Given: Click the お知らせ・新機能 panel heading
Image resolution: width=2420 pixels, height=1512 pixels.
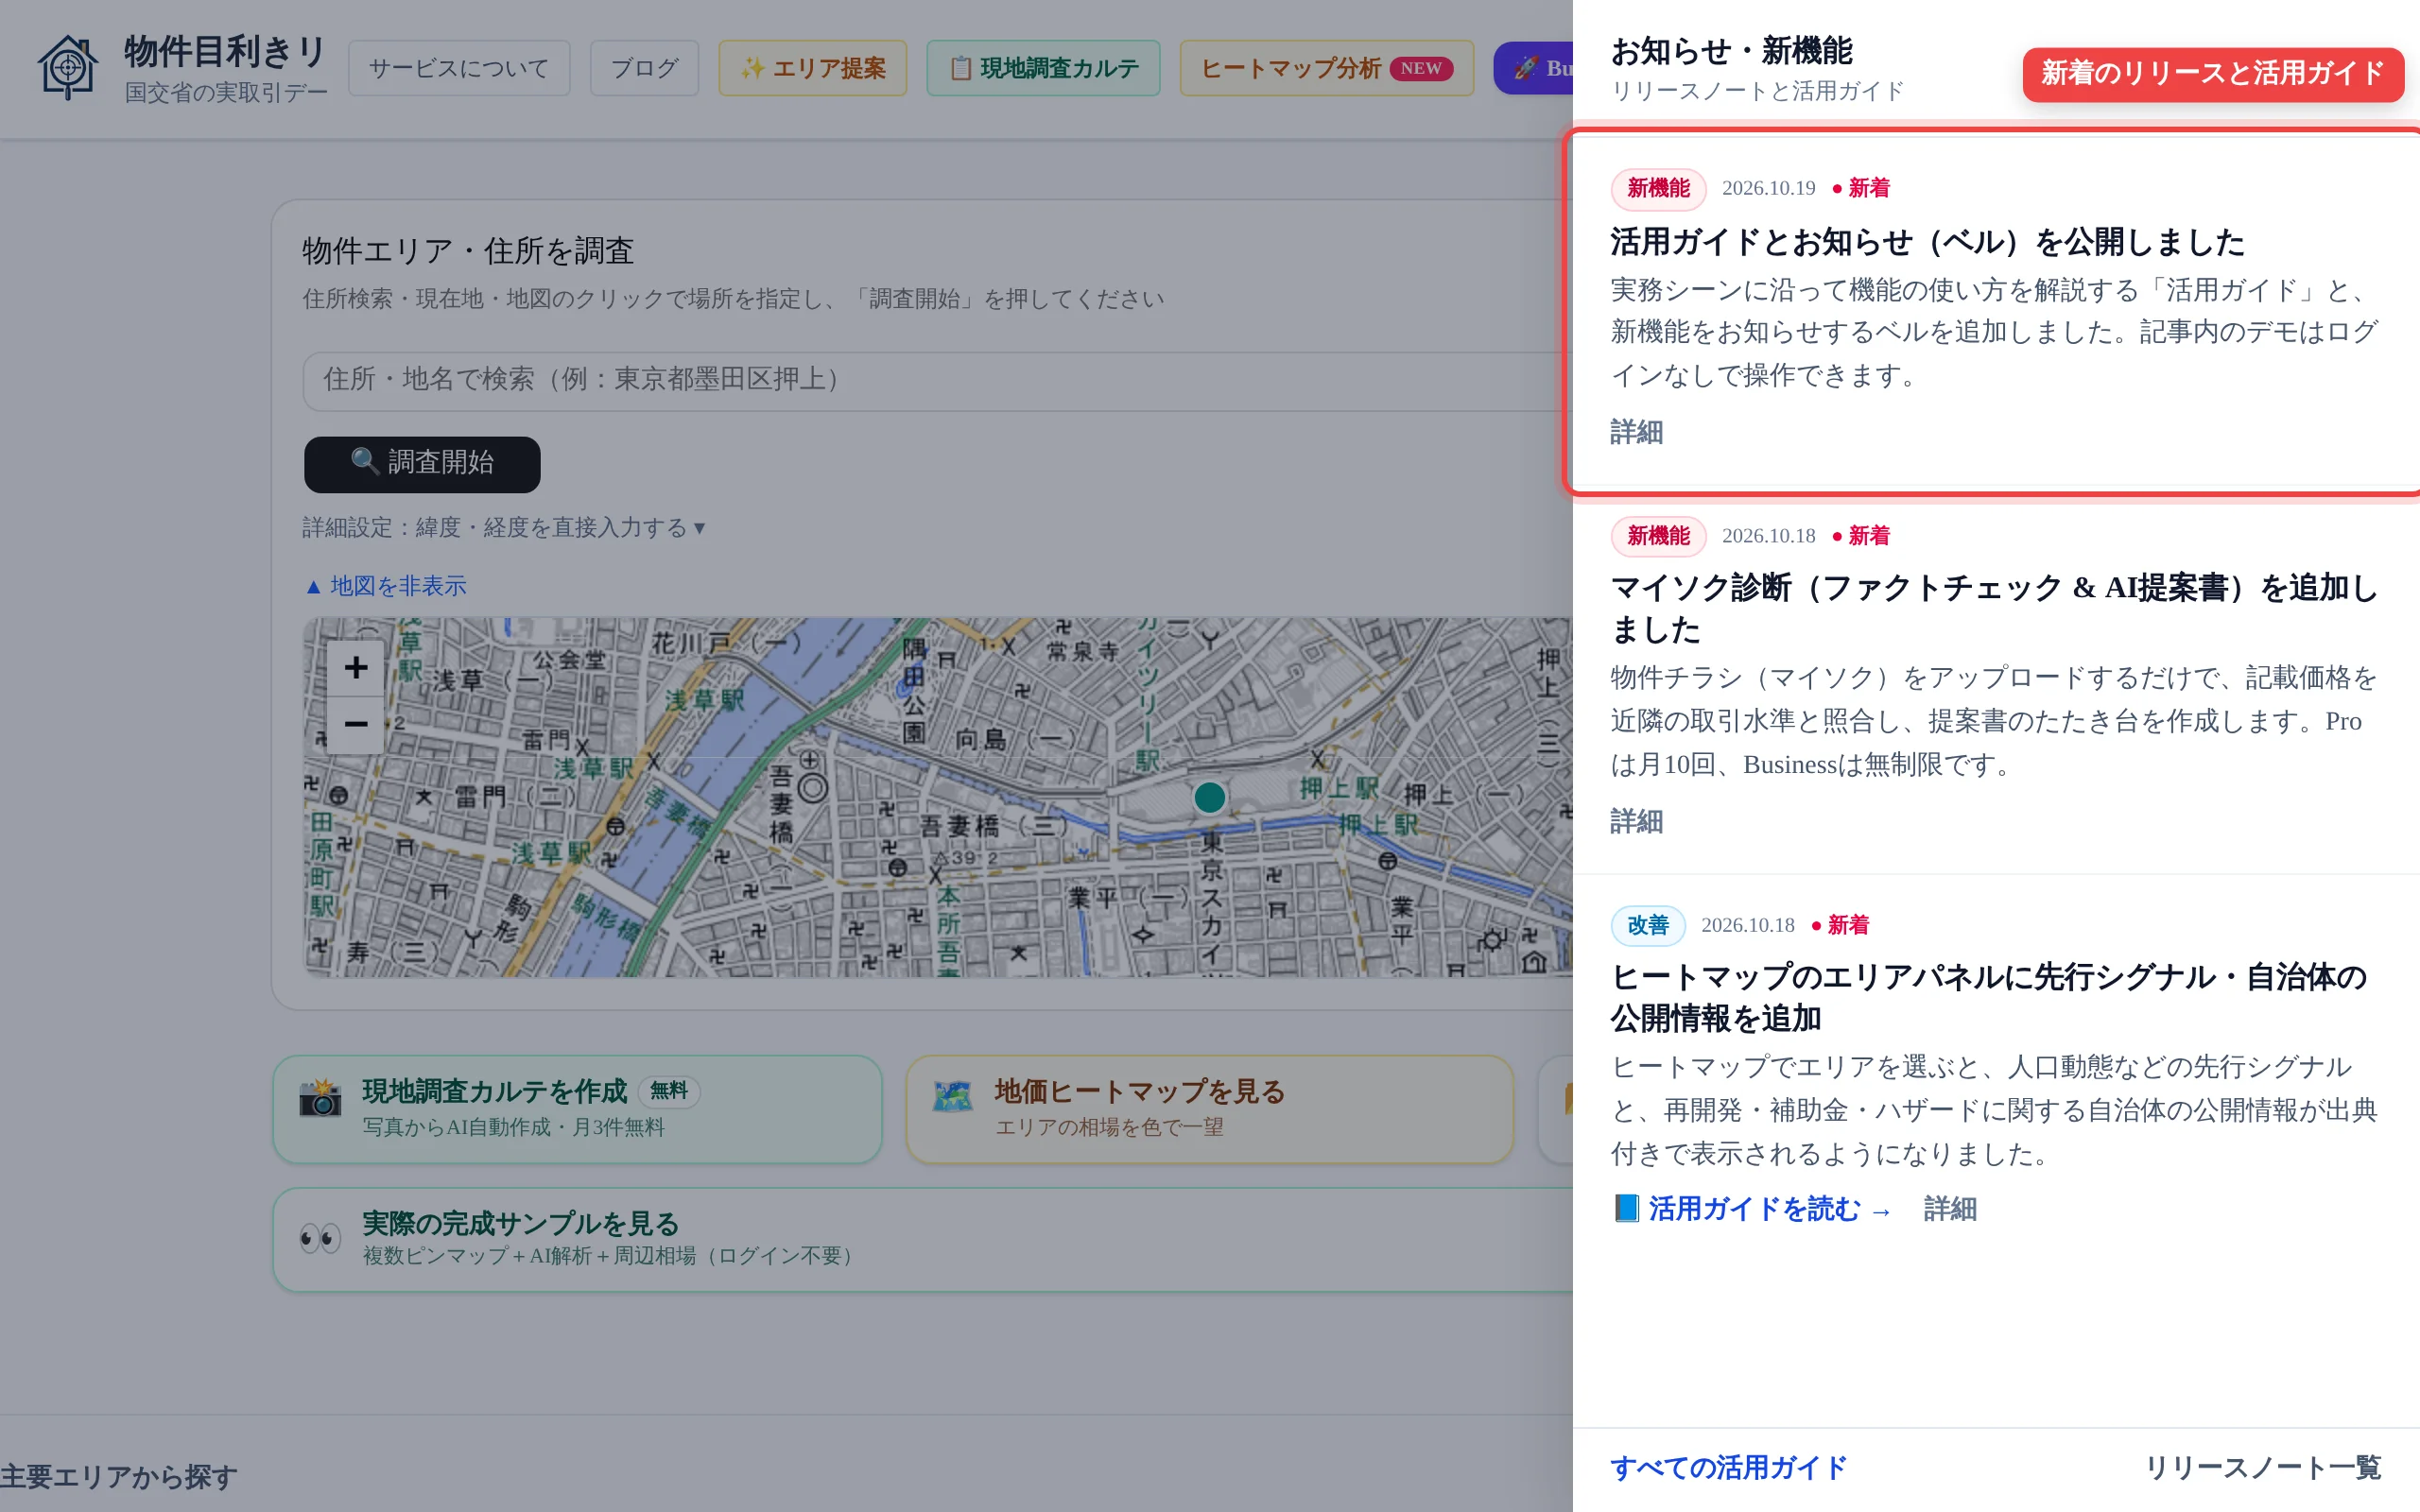Looking at the screenshot, I should (x=1731, y=51).
